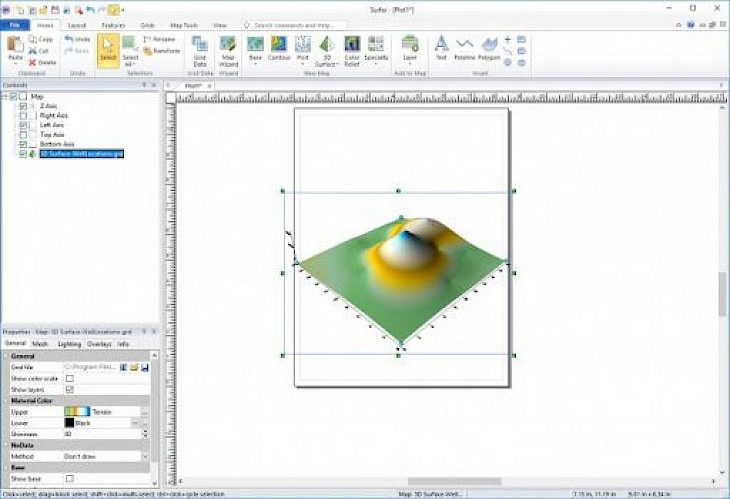730x499 pixels.
Task: Open the NoData Method dropdown
Action: pos(145,457)
